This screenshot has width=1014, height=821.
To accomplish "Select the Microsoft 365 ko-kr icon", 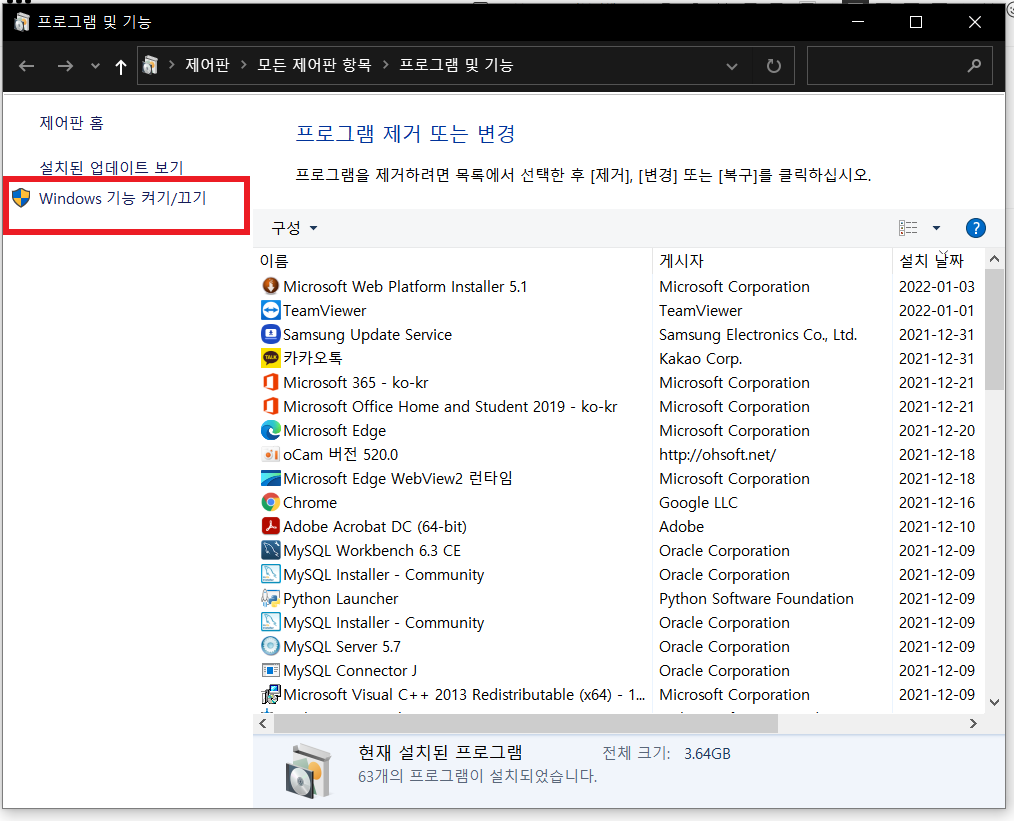I will pyautogui.click(x=270, y=382).
